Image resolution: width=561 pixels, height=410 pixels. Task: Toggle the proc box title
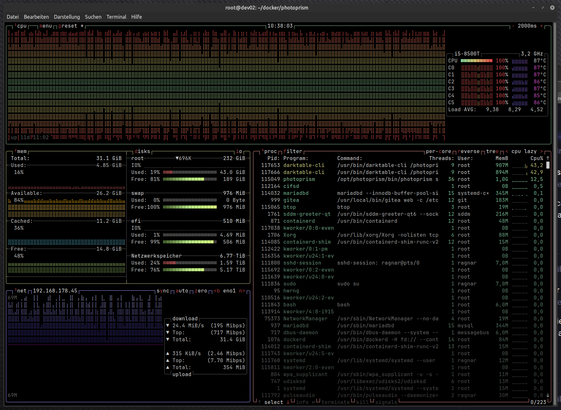269,151
